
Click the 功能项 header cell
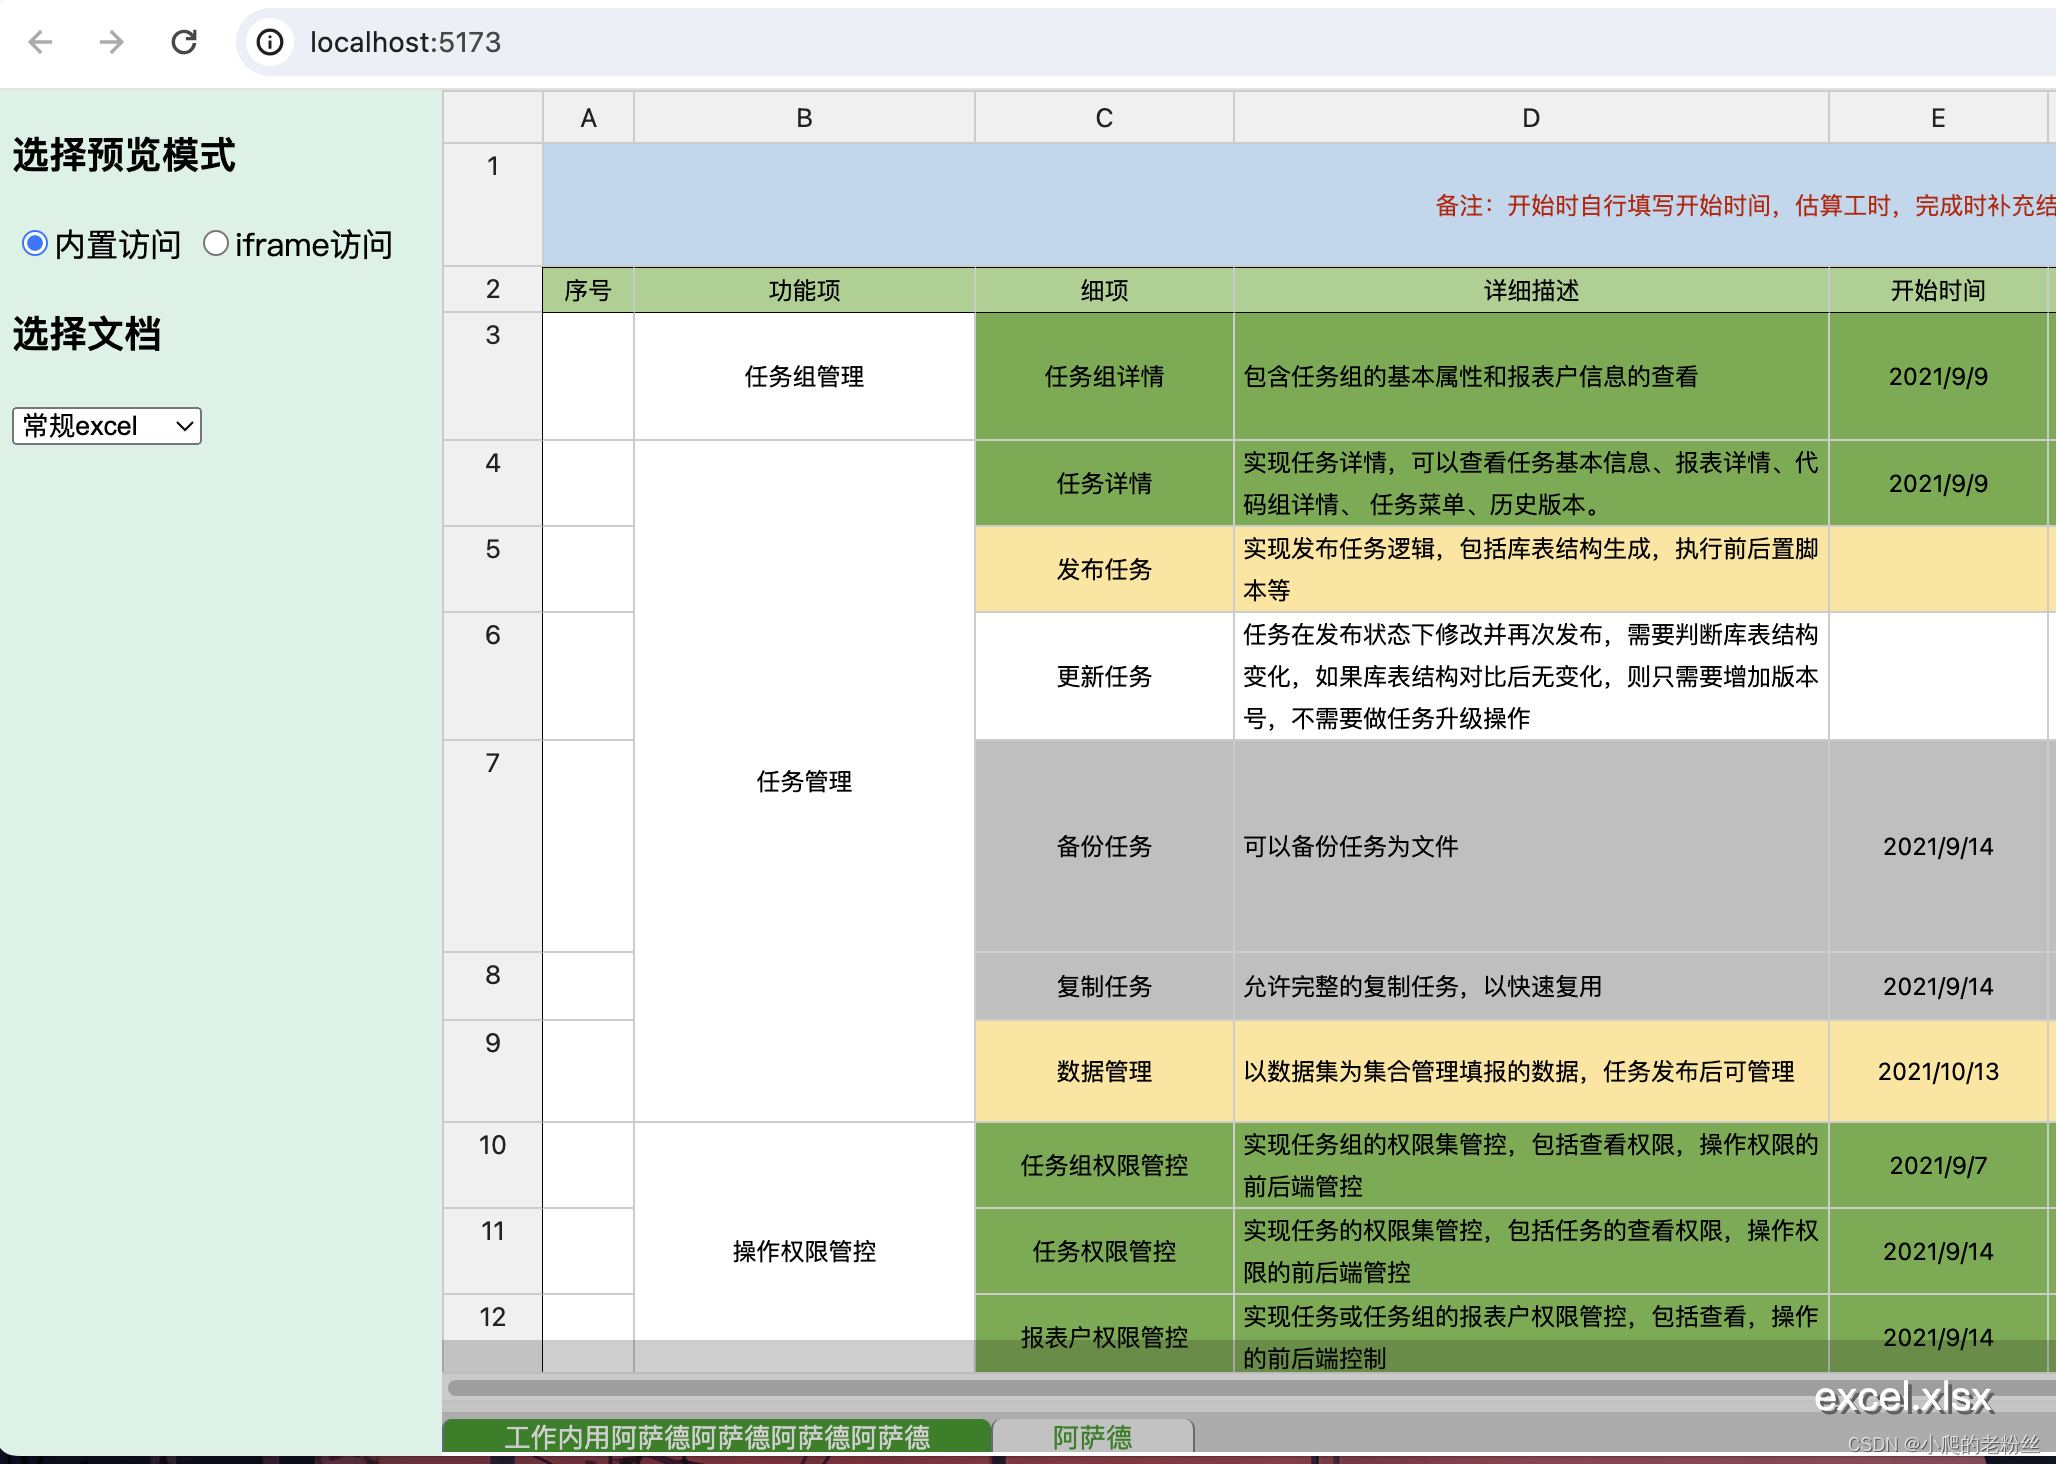tap(804, 290)
